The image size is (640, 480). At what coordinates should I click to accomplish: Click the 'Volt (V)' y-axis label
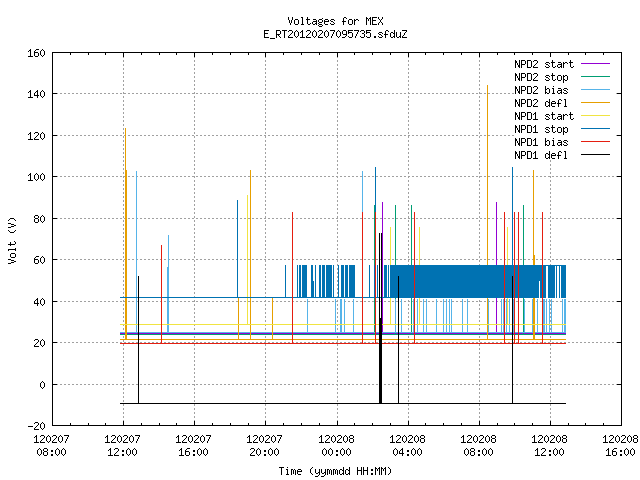tap(12, 240)
